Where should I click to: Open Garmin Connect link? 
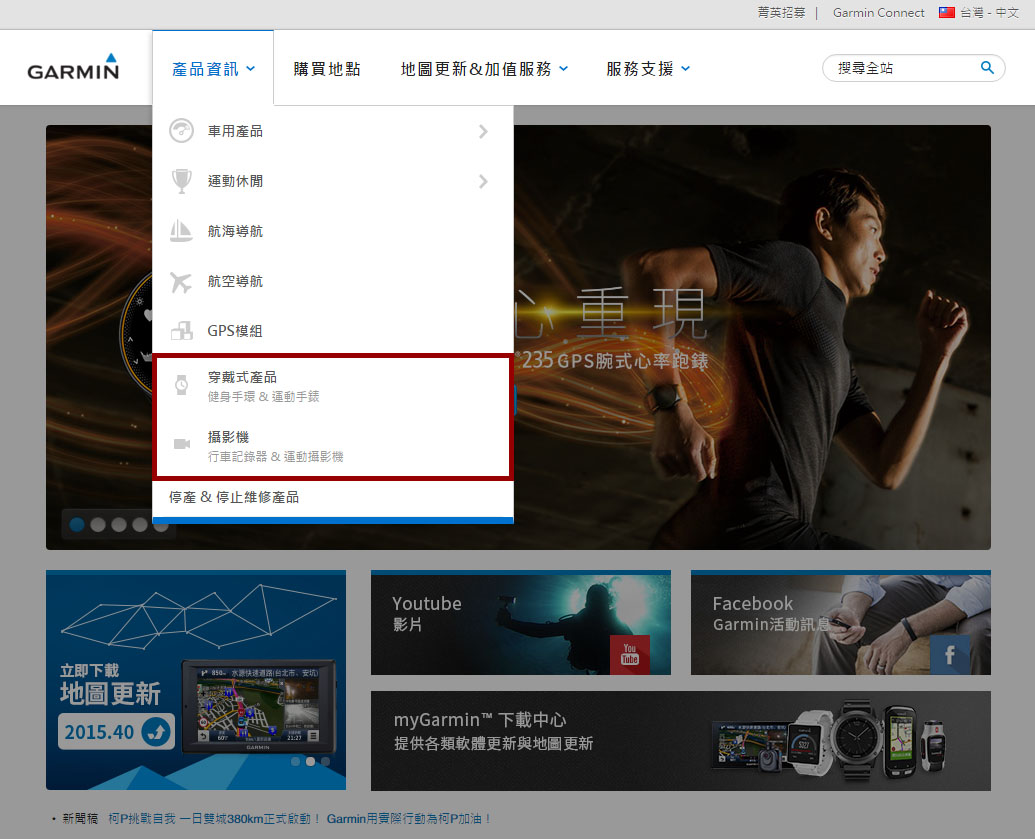tap(879, 13)
